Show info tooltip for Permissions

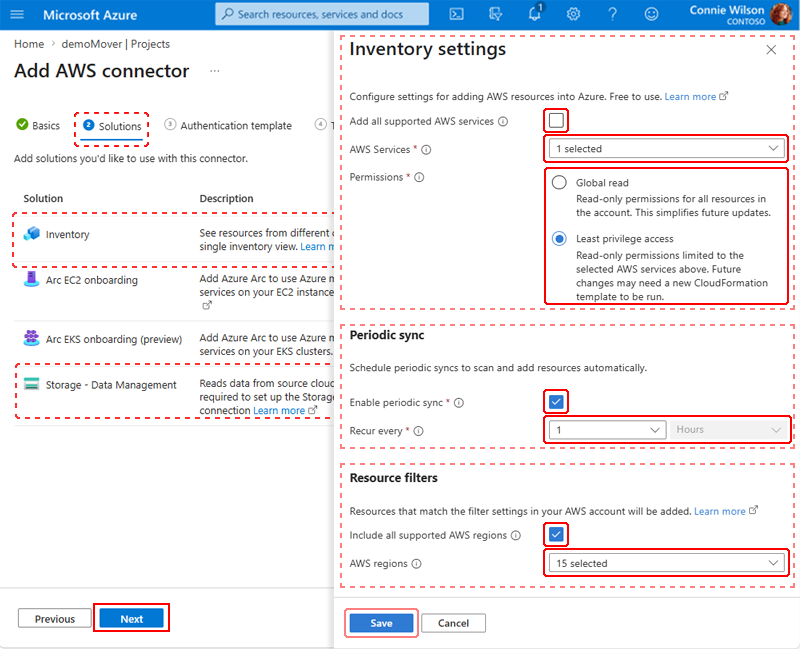(419, 177)
